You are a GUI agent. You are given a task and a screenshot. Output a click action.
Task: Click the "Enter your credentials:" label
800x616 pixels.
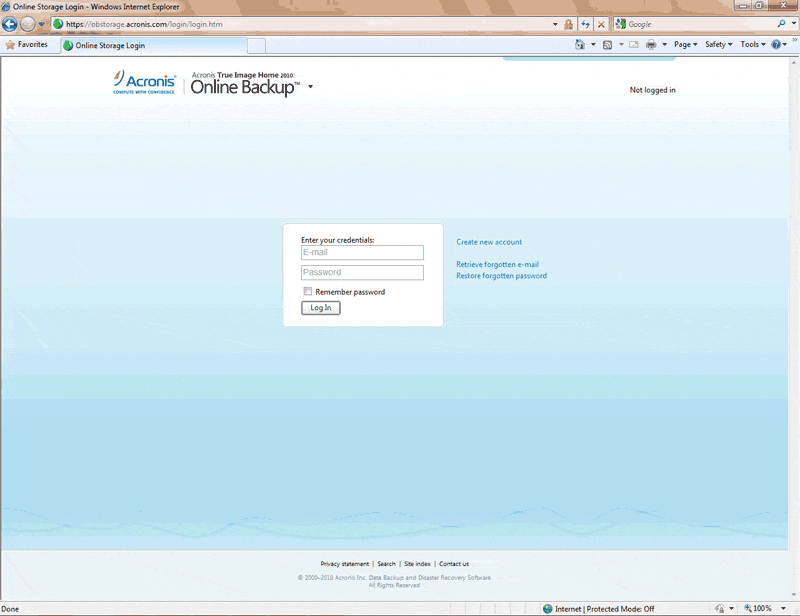[337, 240]
